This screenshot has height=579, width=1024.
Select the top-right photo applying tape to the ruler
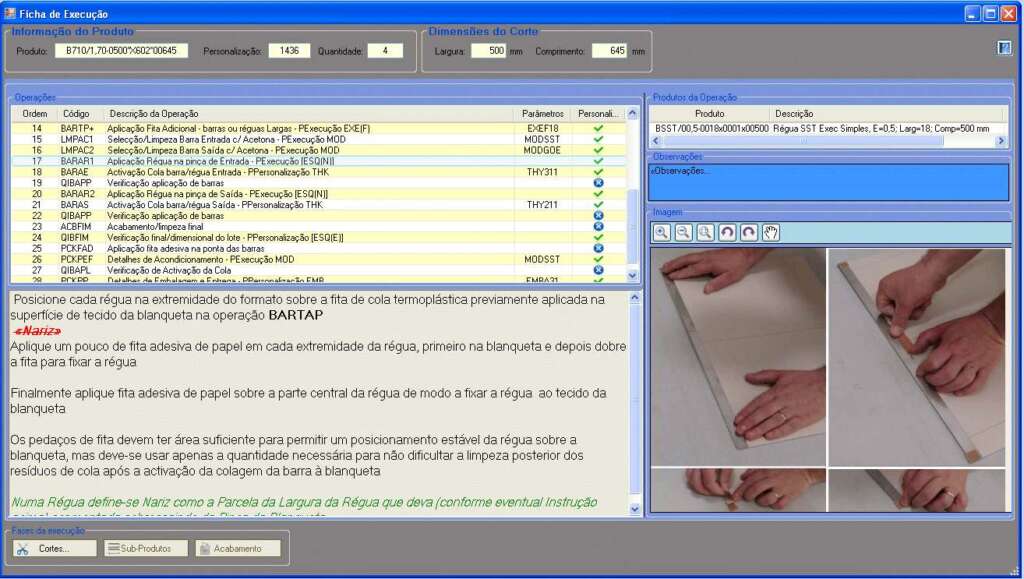[919, 357]
